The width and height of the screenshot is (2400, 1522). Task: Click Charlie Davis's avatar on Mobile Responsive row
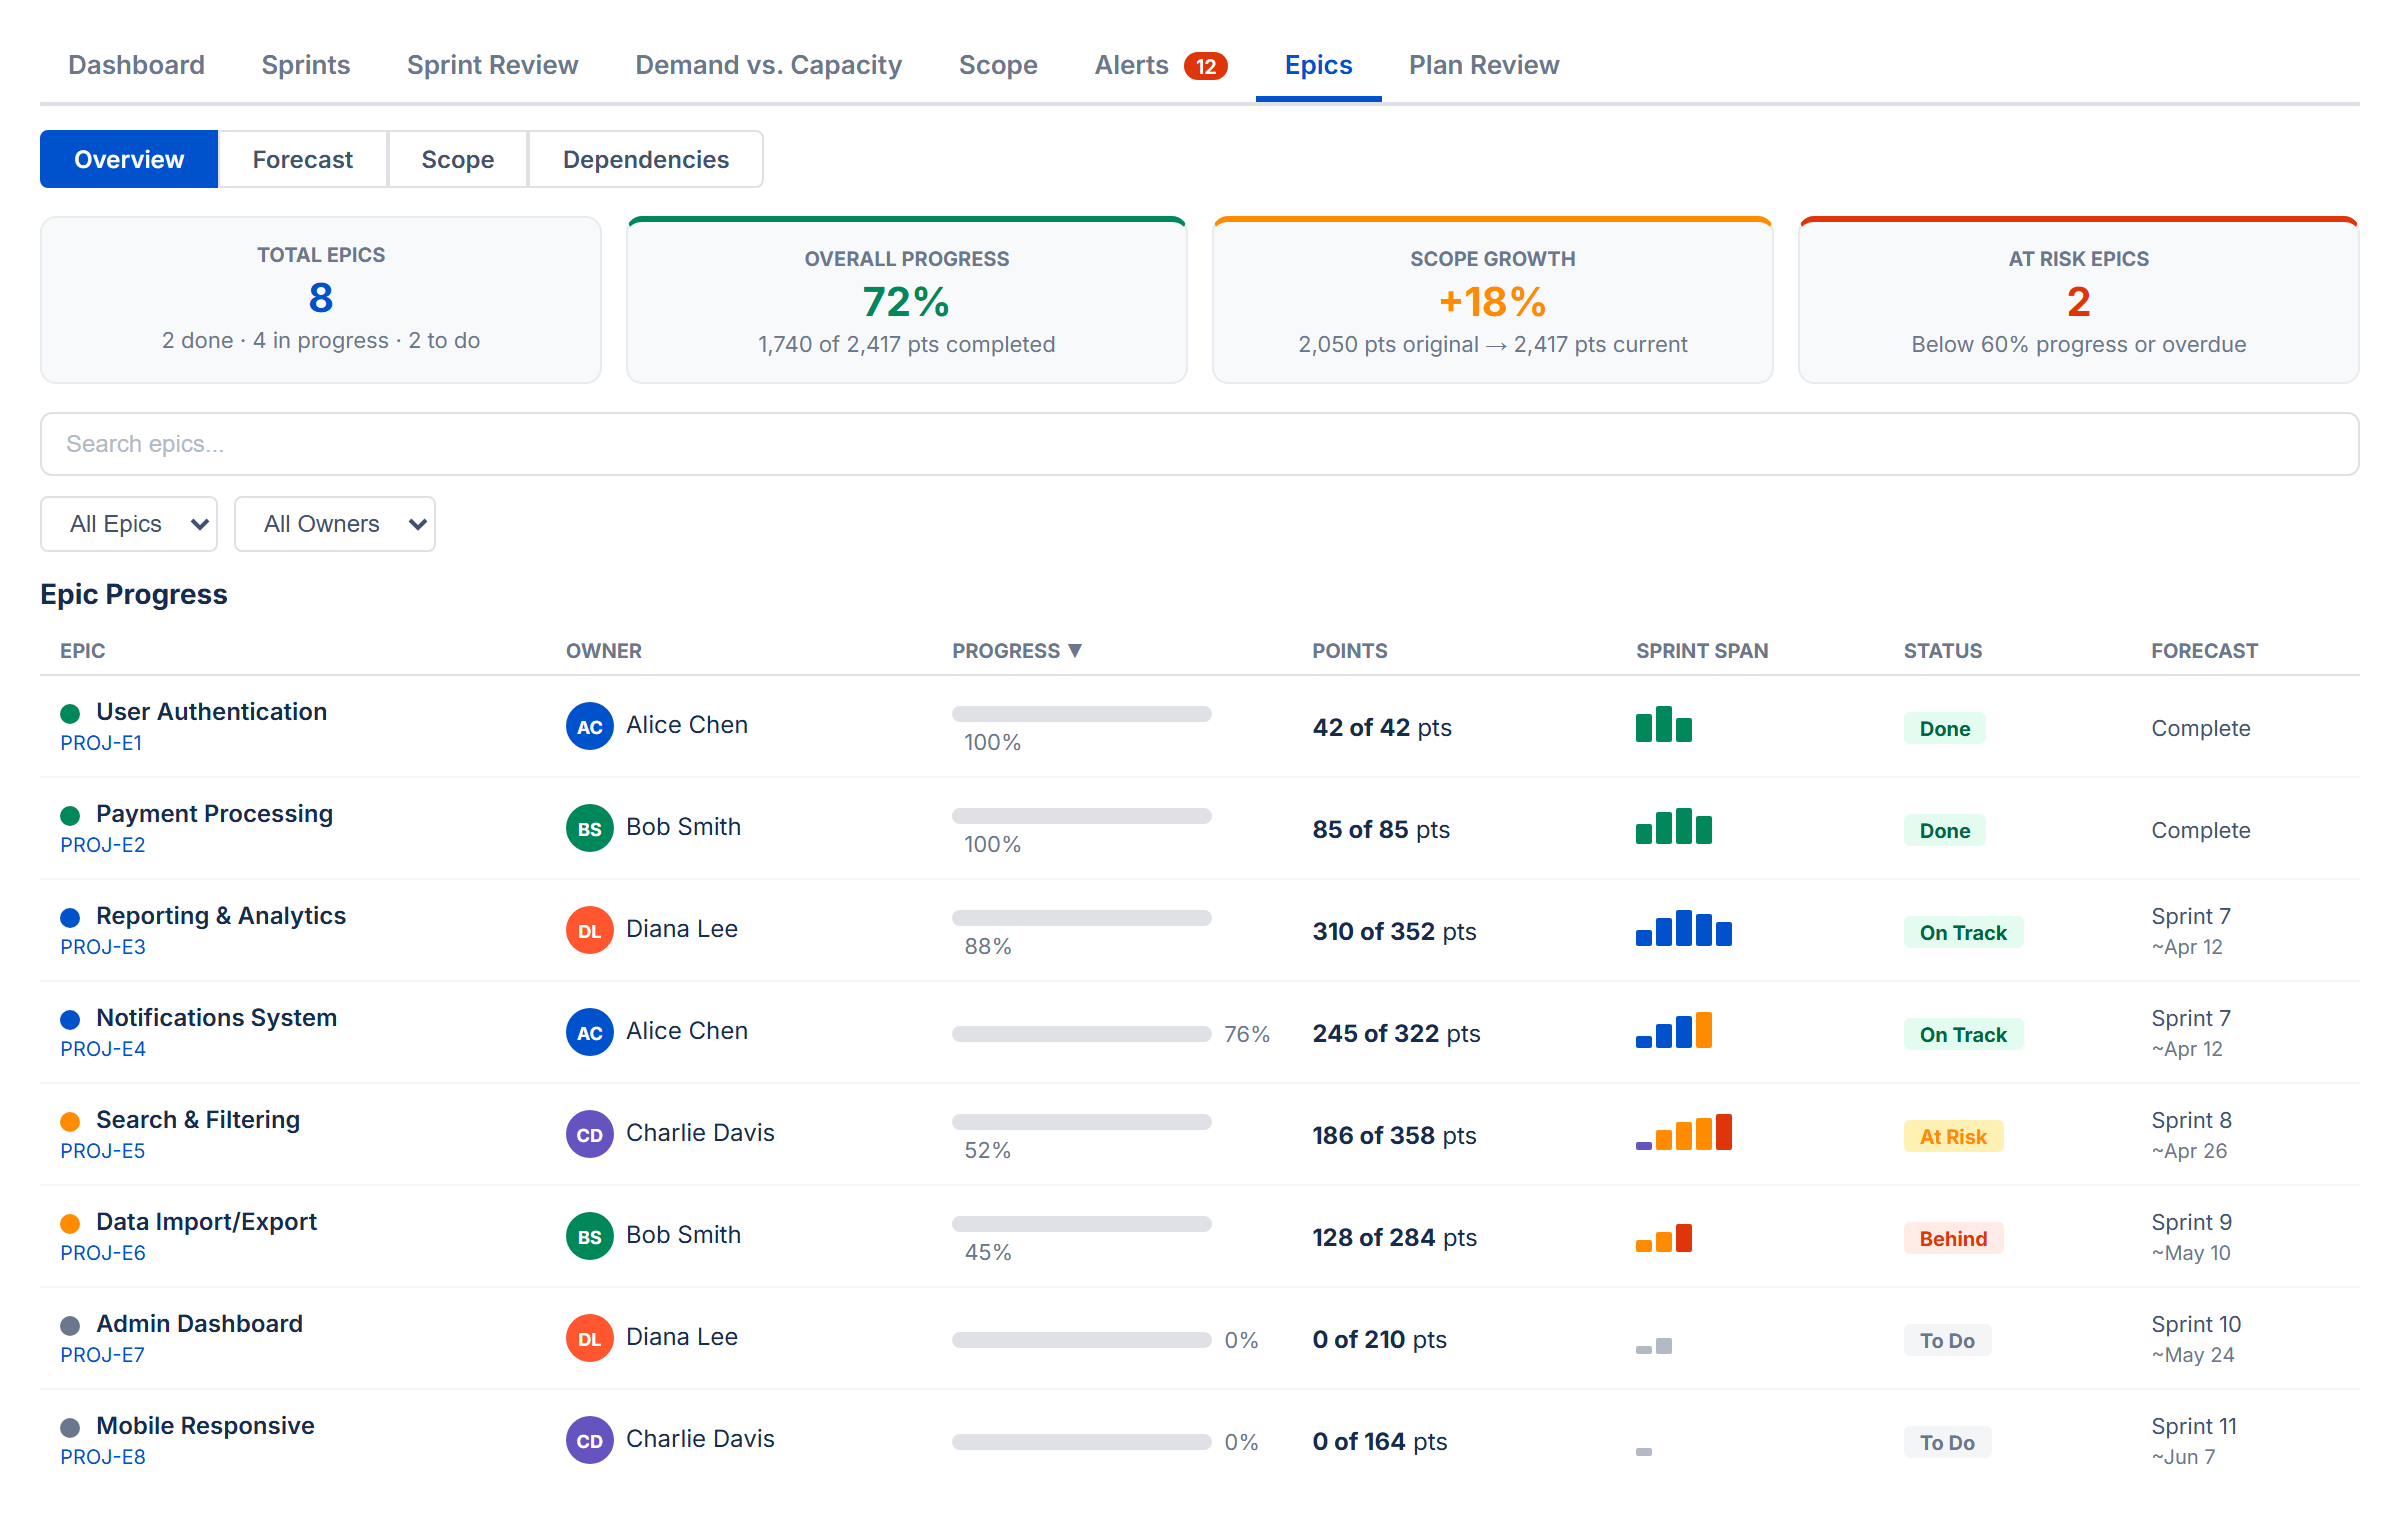[589, 1440]
